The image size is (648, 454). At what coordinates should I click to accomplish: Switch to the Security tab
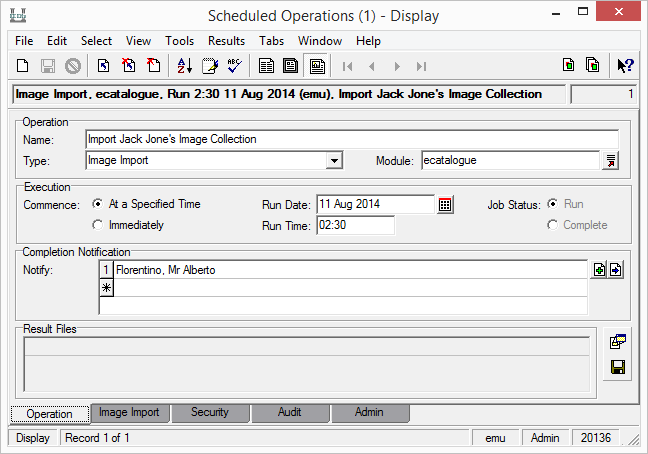209,412
